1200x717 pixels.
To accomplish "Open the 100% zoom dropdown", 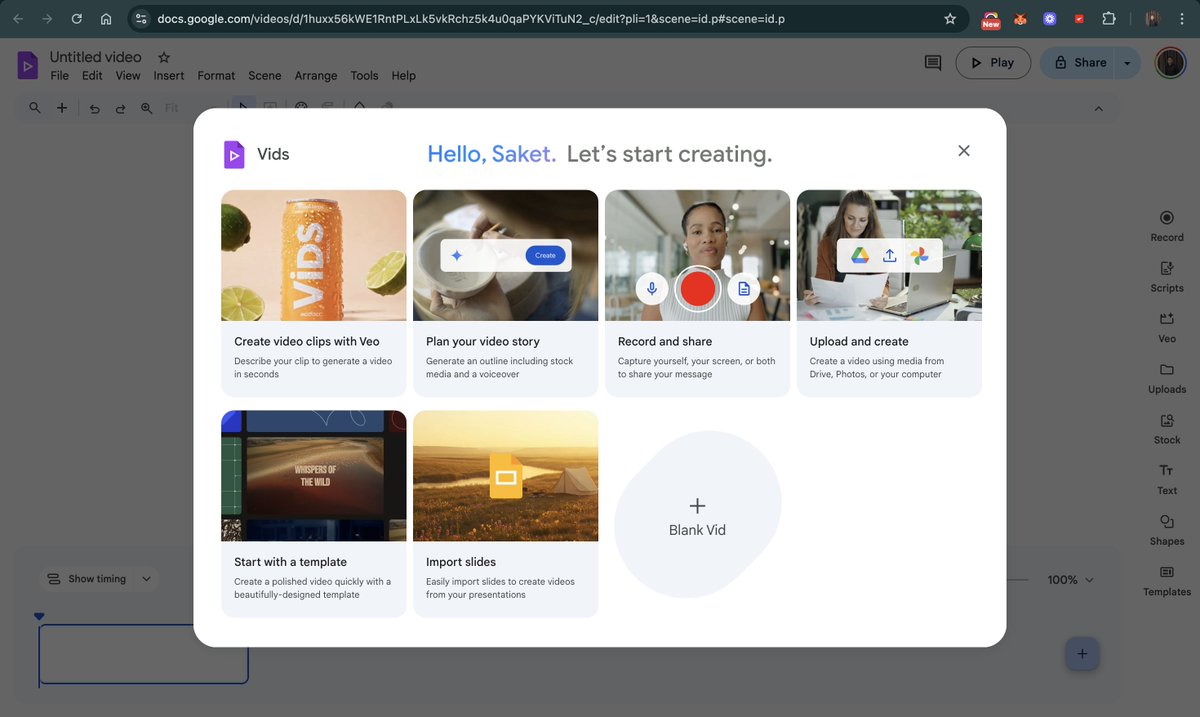I will pyautogui.click(x=1071, y=579).
